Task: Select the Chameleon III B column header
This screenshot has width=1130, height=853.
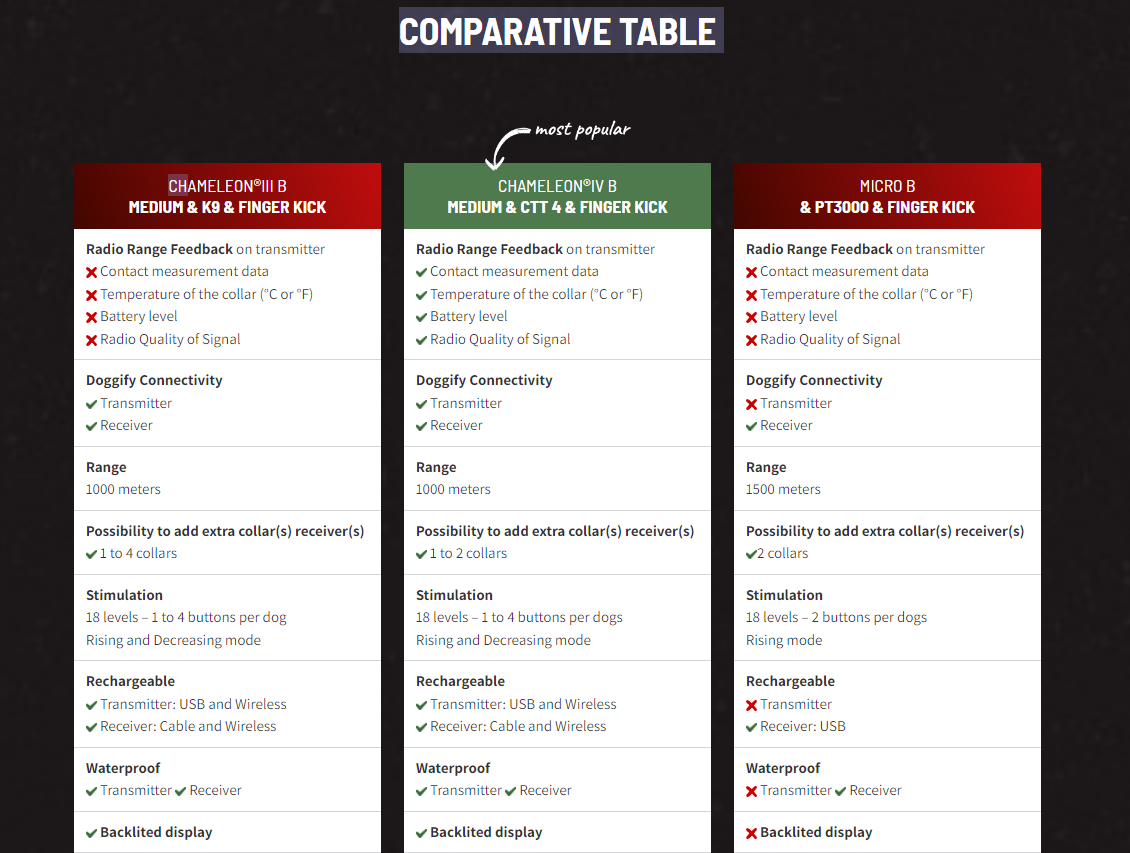Action: point(228,196)
